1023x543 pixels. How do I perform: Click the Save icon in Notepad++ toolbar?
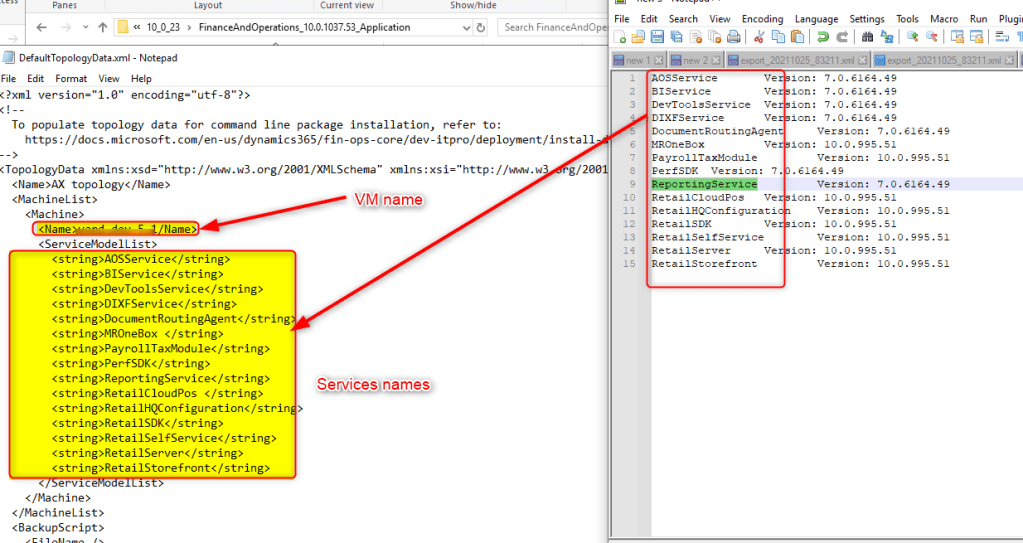coord(659,37)
